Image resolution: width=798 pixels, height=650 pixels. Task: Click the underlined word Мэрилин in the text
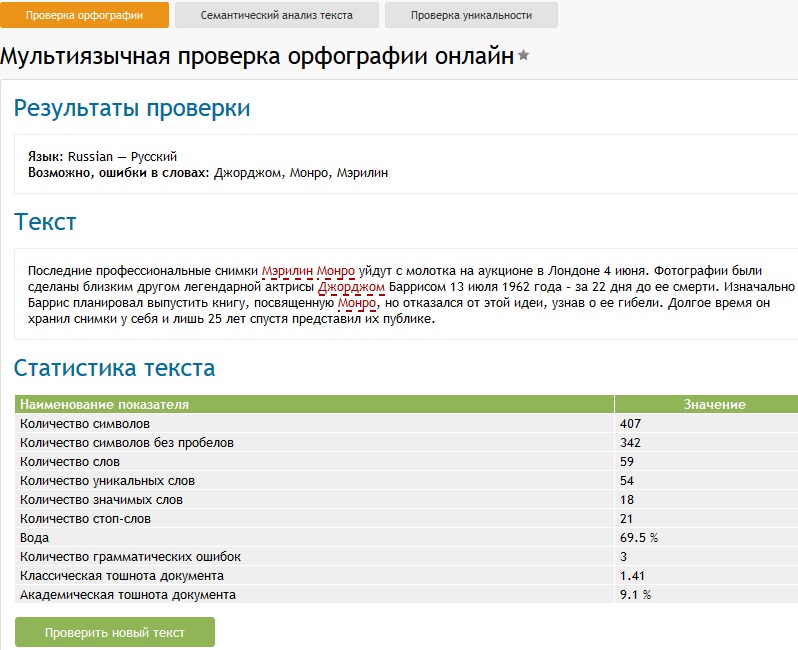click(x=287, y=271)
